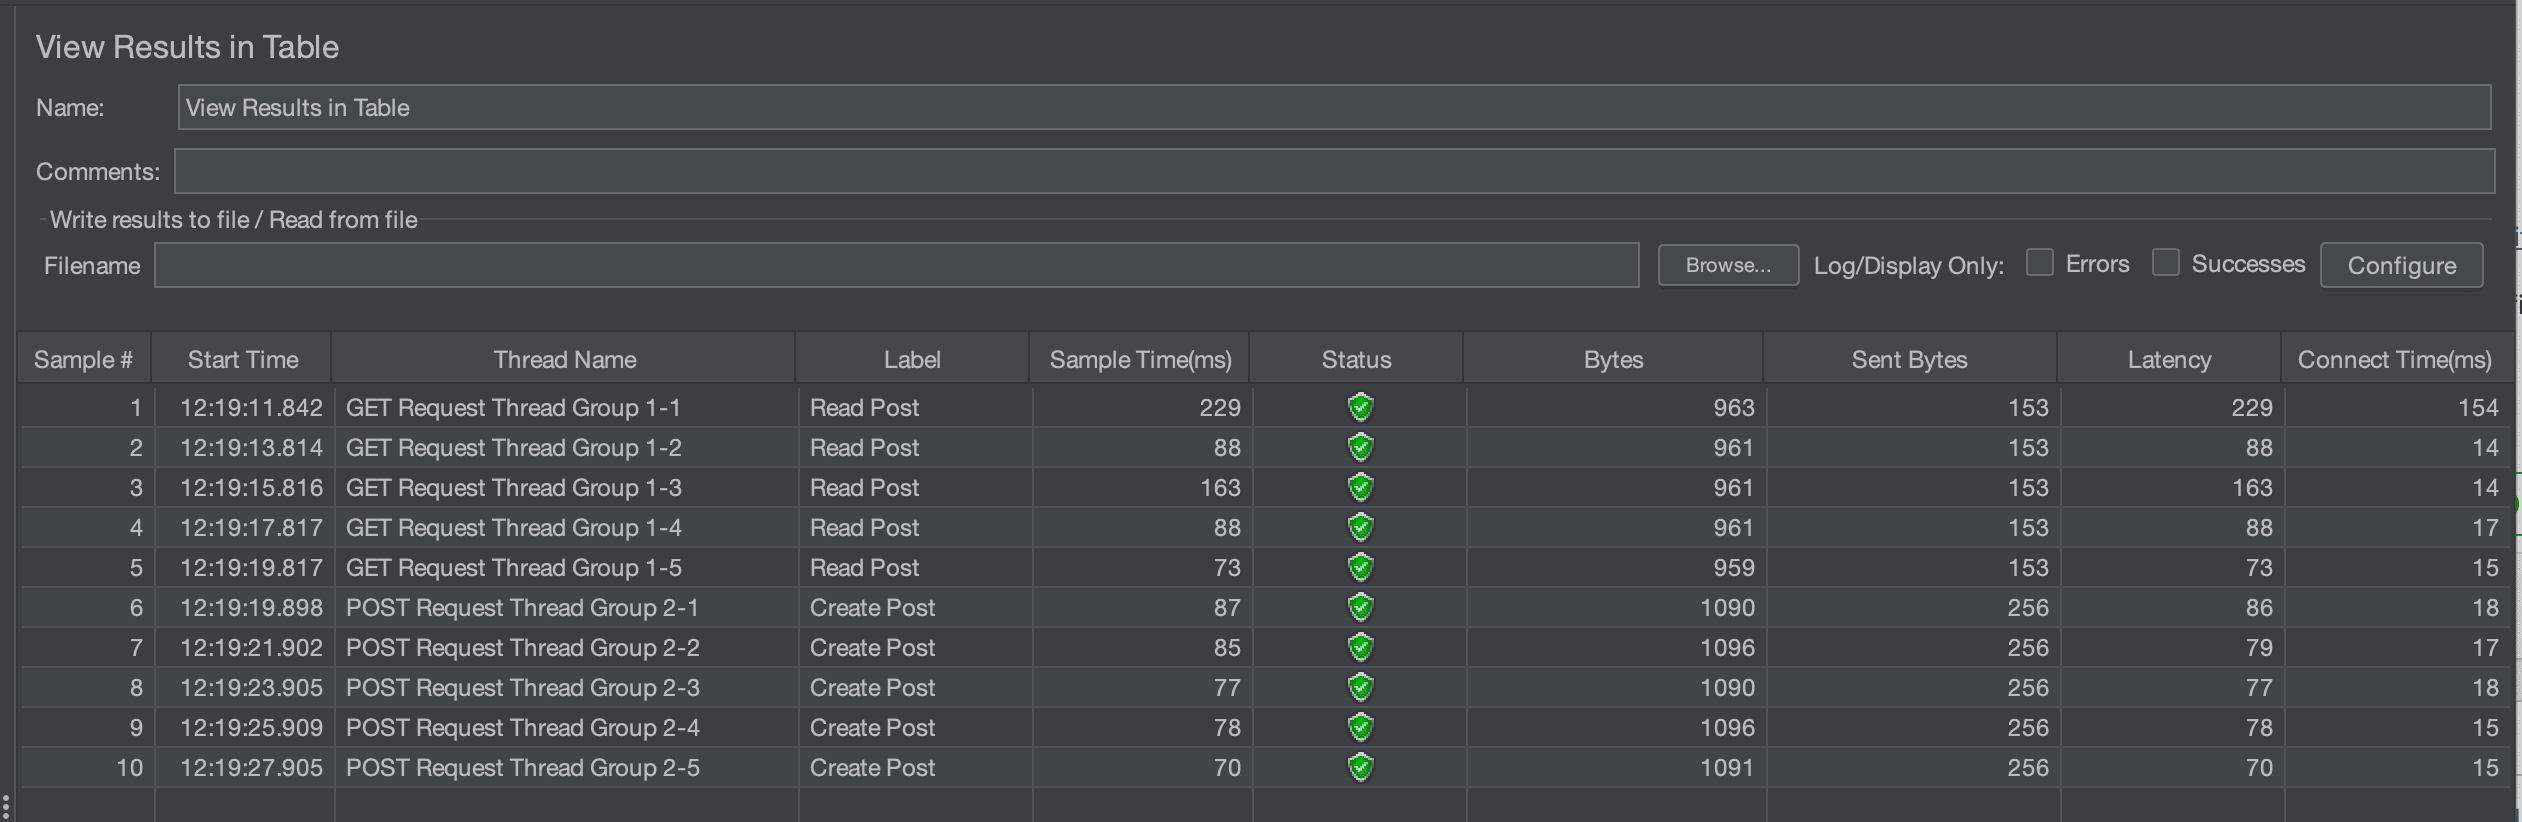Click status shield for POST Thread Group 2-1

(1360, 607)
